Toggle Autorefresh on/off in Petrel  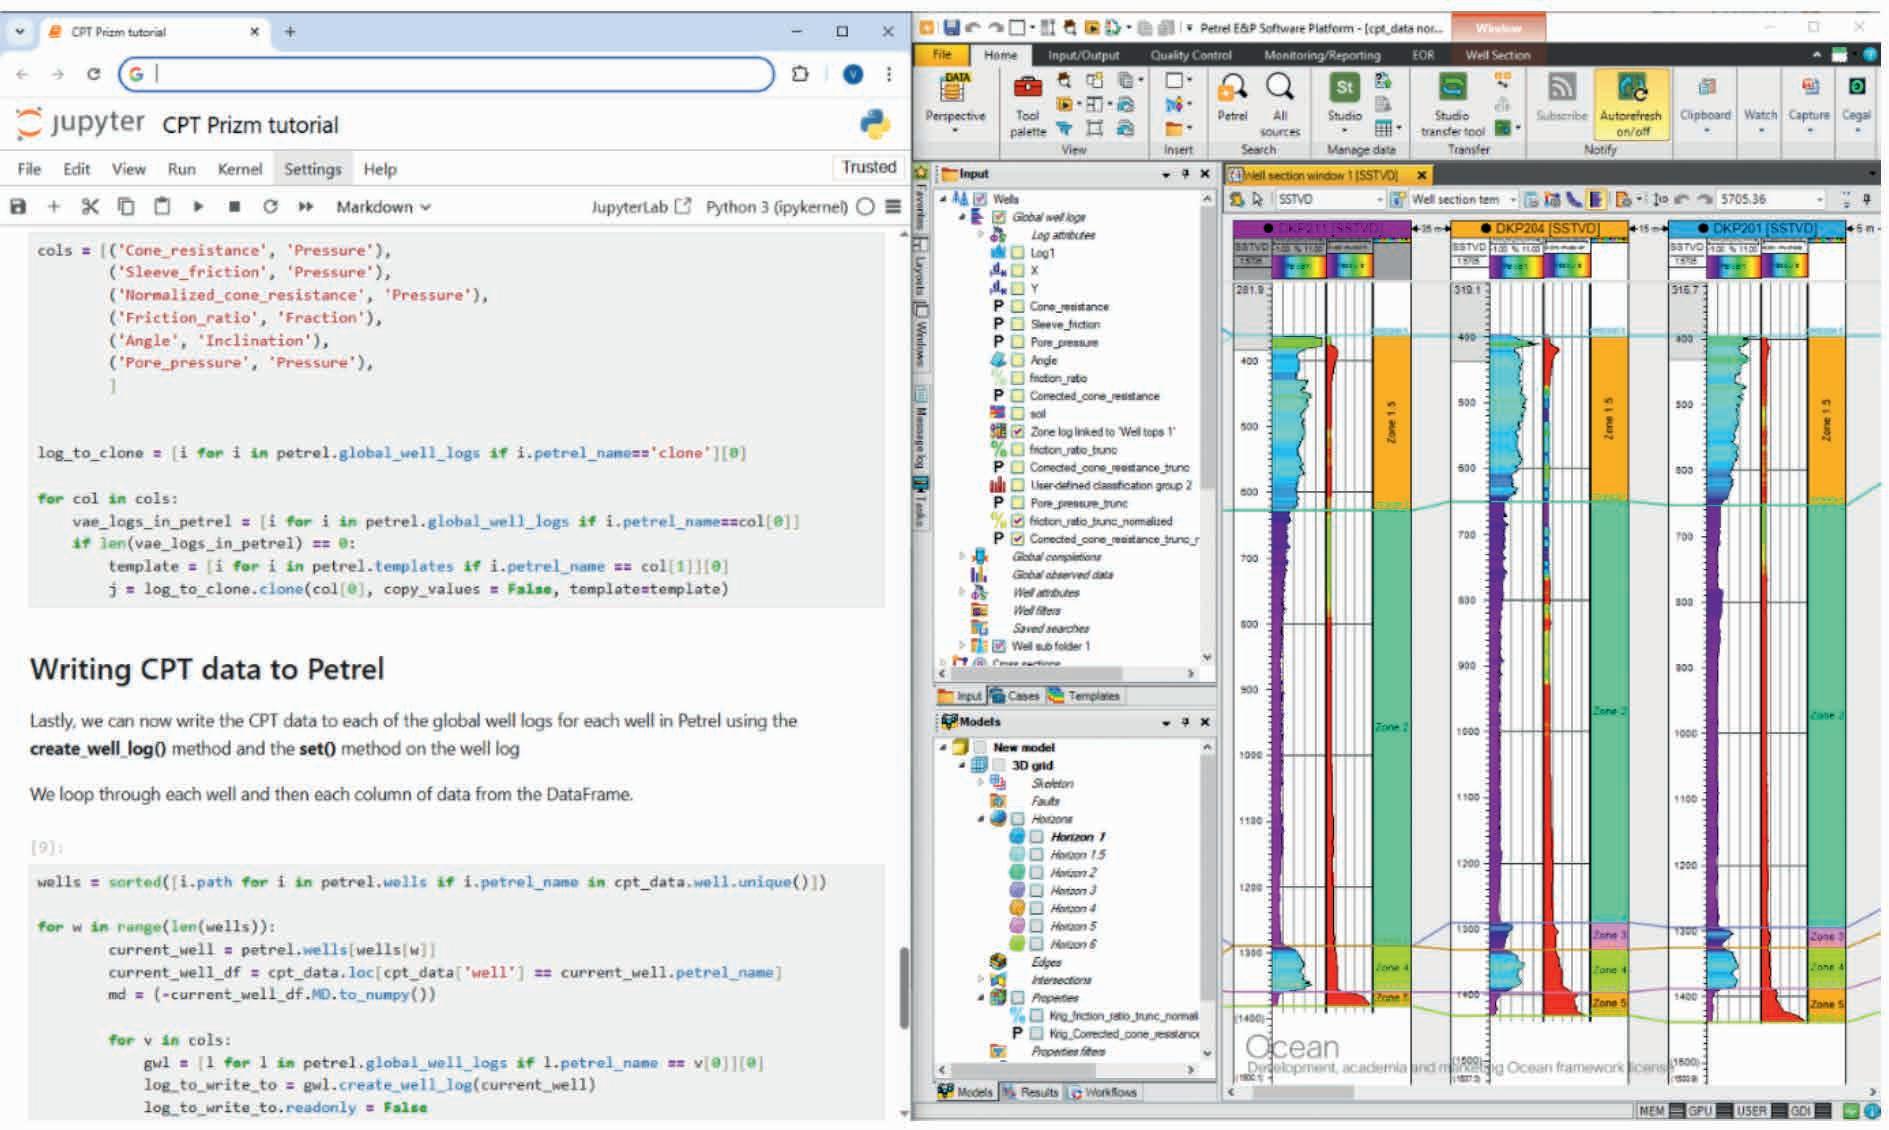coord(1630,105)
